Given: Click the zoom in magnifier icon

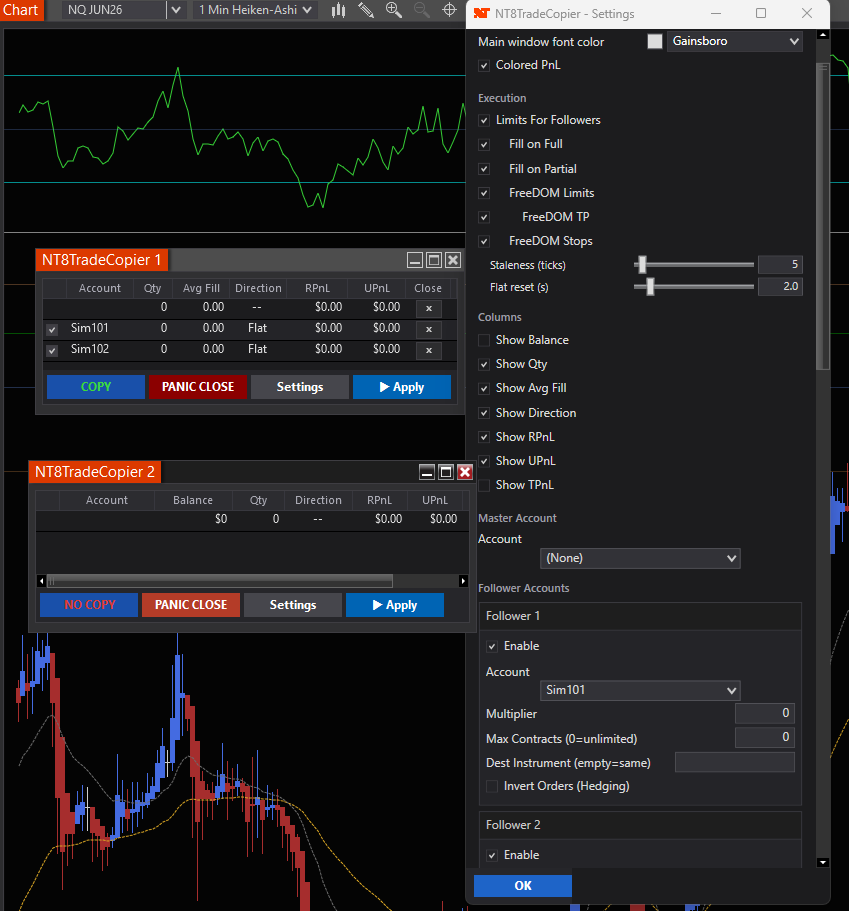Looking at the screenshot, I should pyautogui.click(x=394, y=10).
